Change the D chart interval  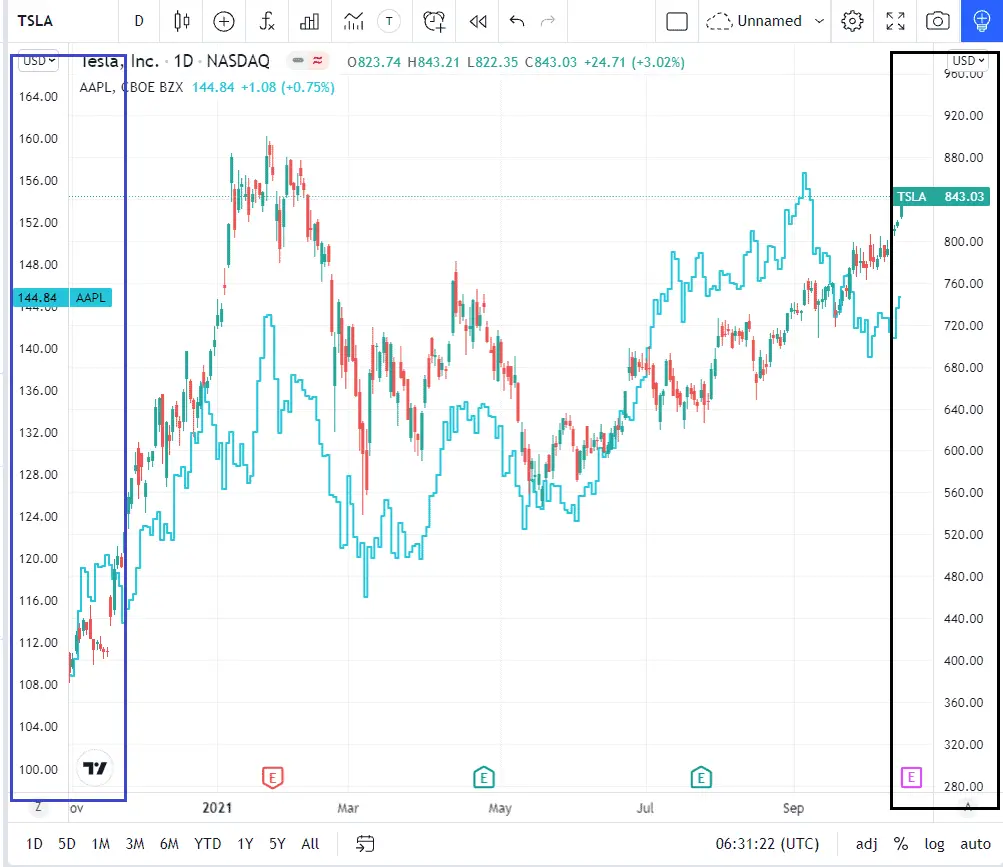[139, 21]
